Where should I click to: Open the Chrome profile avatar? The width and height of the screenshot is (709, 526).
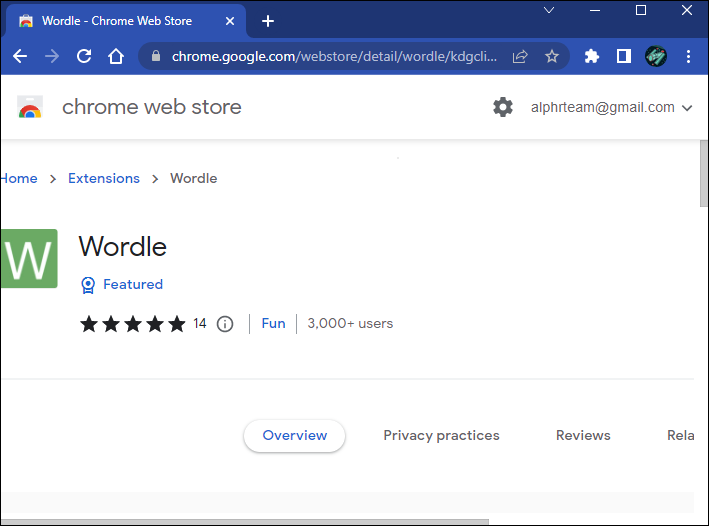tap(656, 57)
